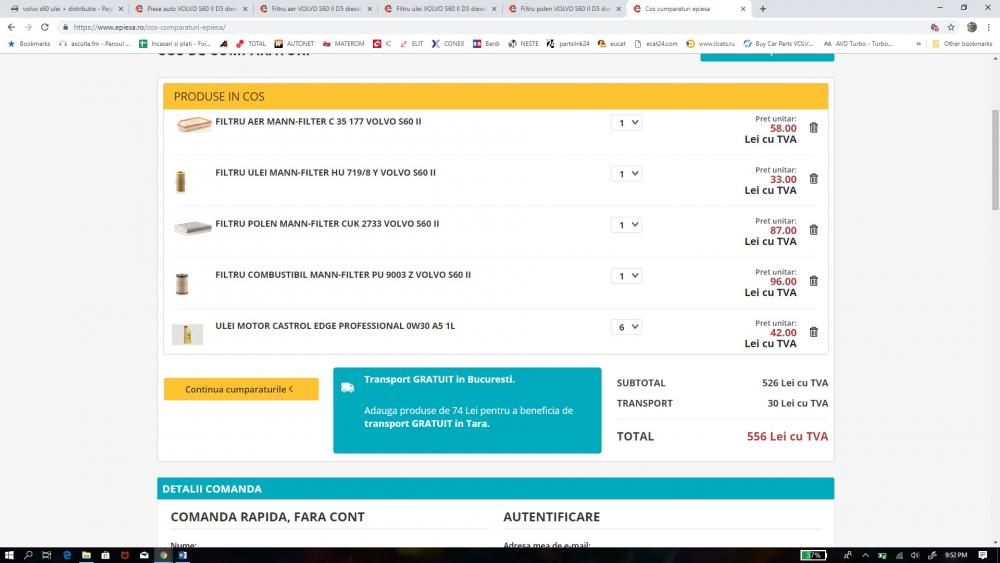Click the page vertical scrollbar thumb
The width and height of the screenshot is (1000, 563).
coord(995,159)
